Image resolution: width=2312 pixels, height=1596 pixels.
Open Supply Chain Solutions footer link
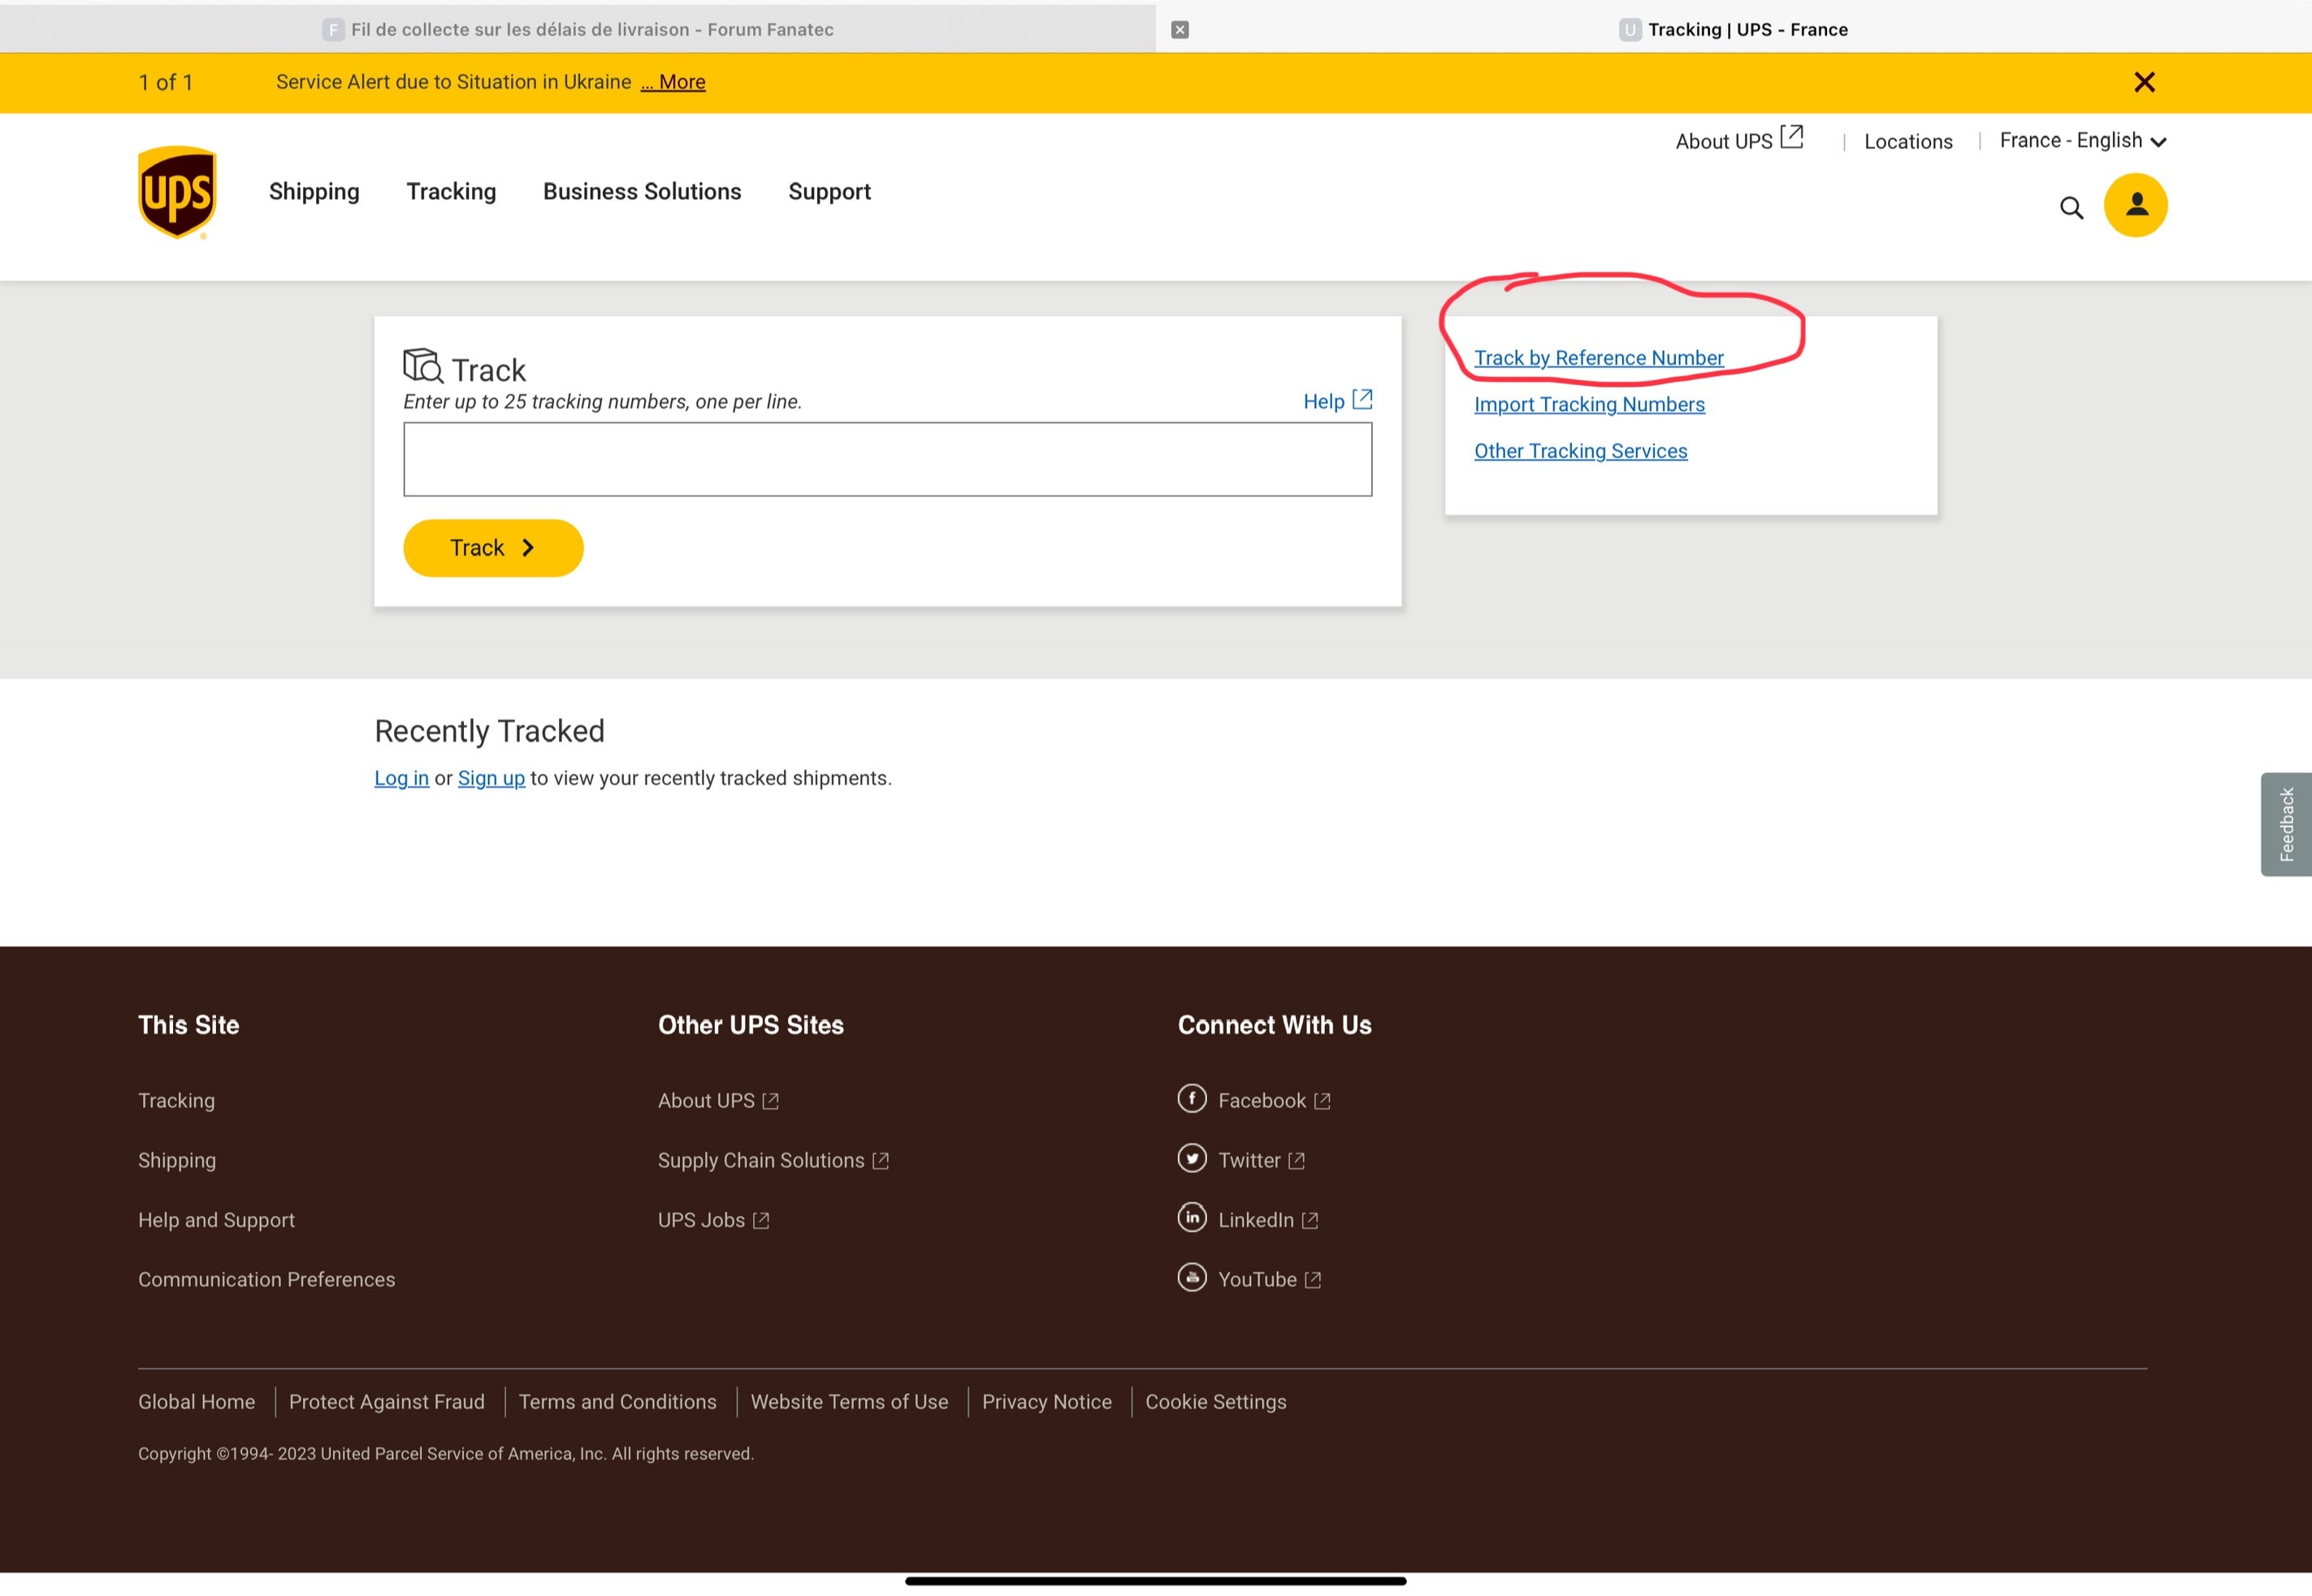point(761,1160)
